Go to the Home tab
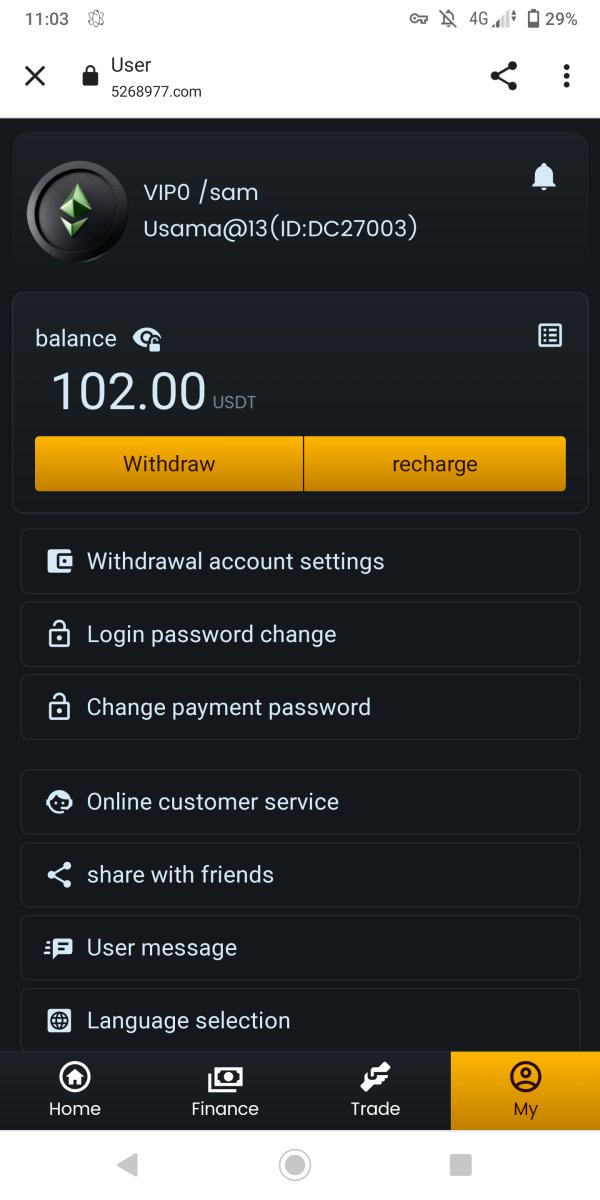 [x=75, y=1090]
